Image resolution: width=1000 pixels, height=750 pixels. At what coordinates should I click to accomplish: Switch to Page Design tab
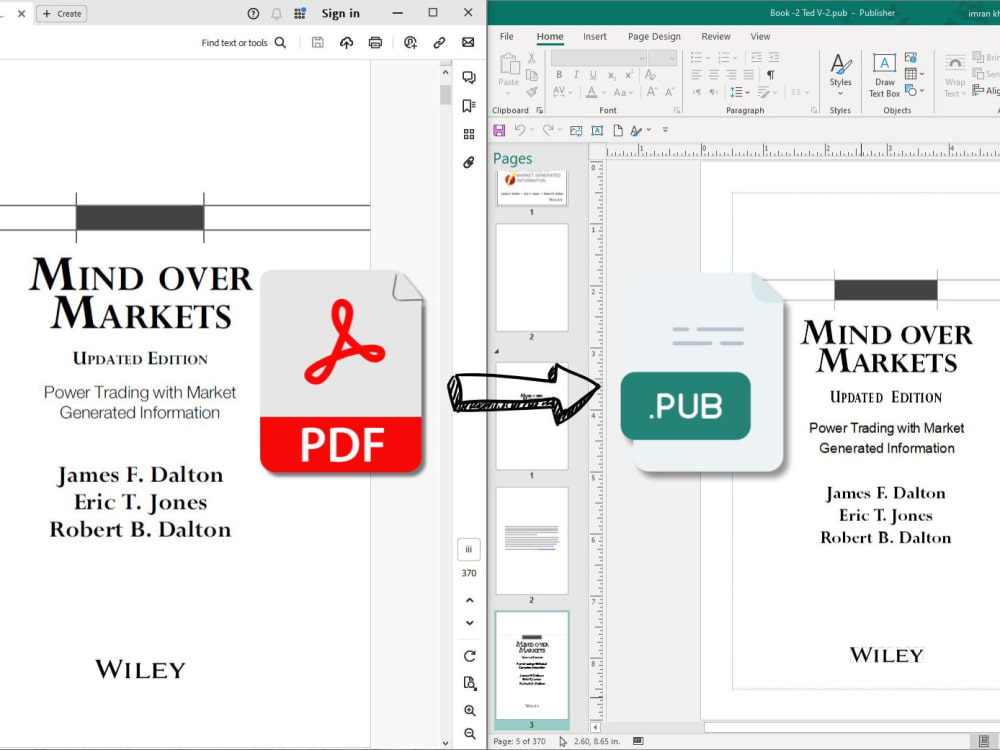coord(654,36)
